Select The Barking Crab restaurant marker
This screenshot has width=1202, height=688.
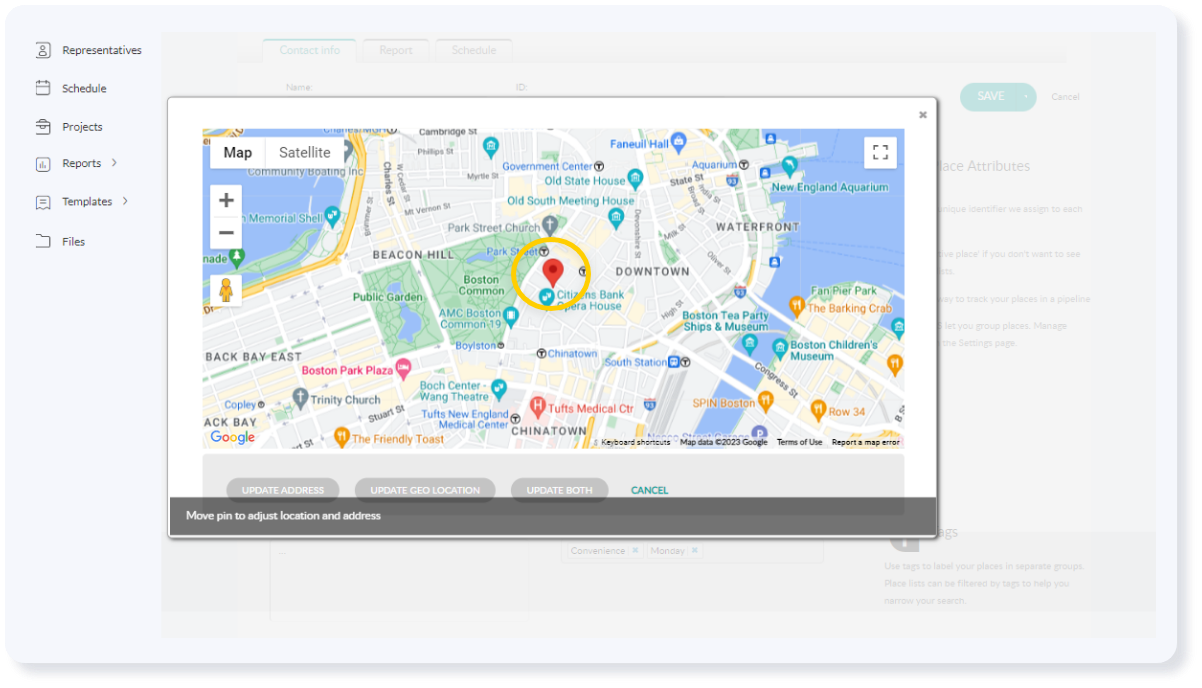797,305
